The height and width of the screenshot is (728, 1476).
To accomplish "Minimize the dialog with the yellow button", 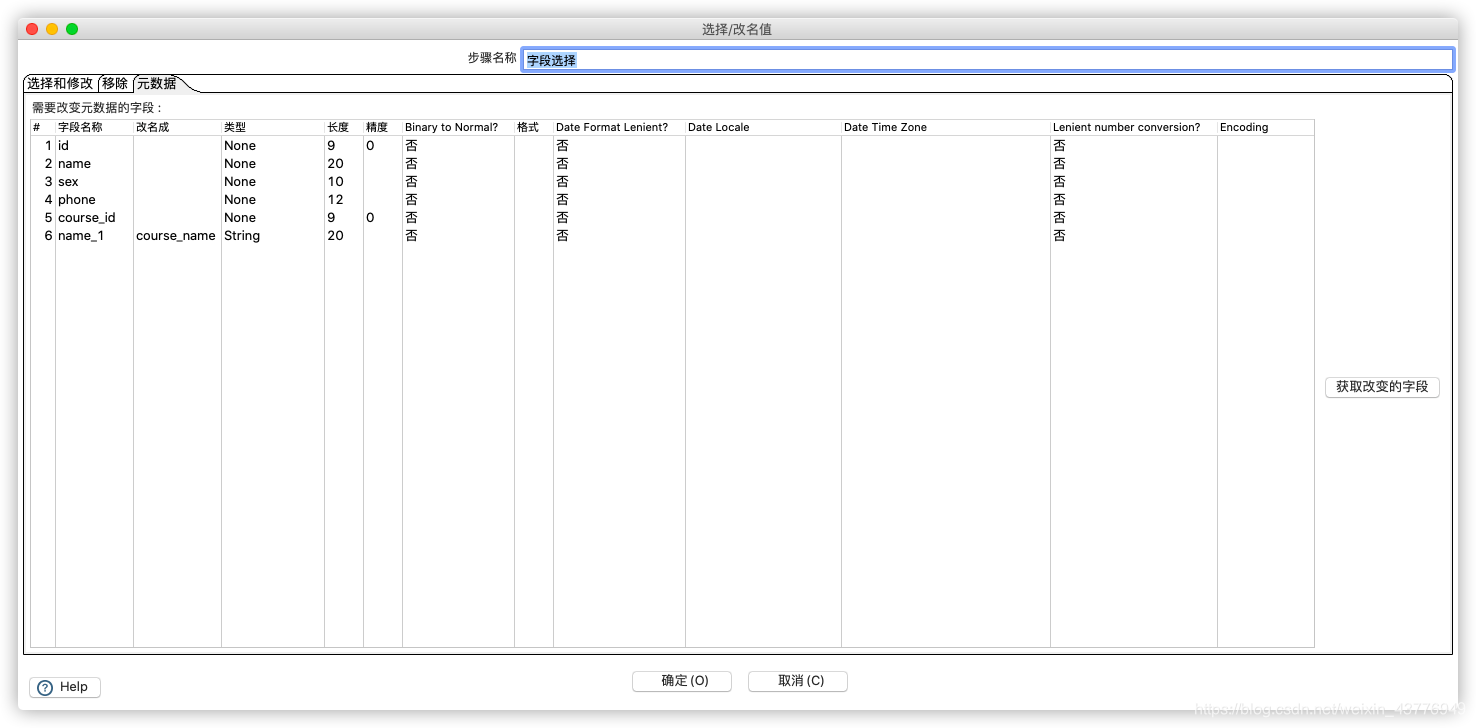I will coord(52,29).
